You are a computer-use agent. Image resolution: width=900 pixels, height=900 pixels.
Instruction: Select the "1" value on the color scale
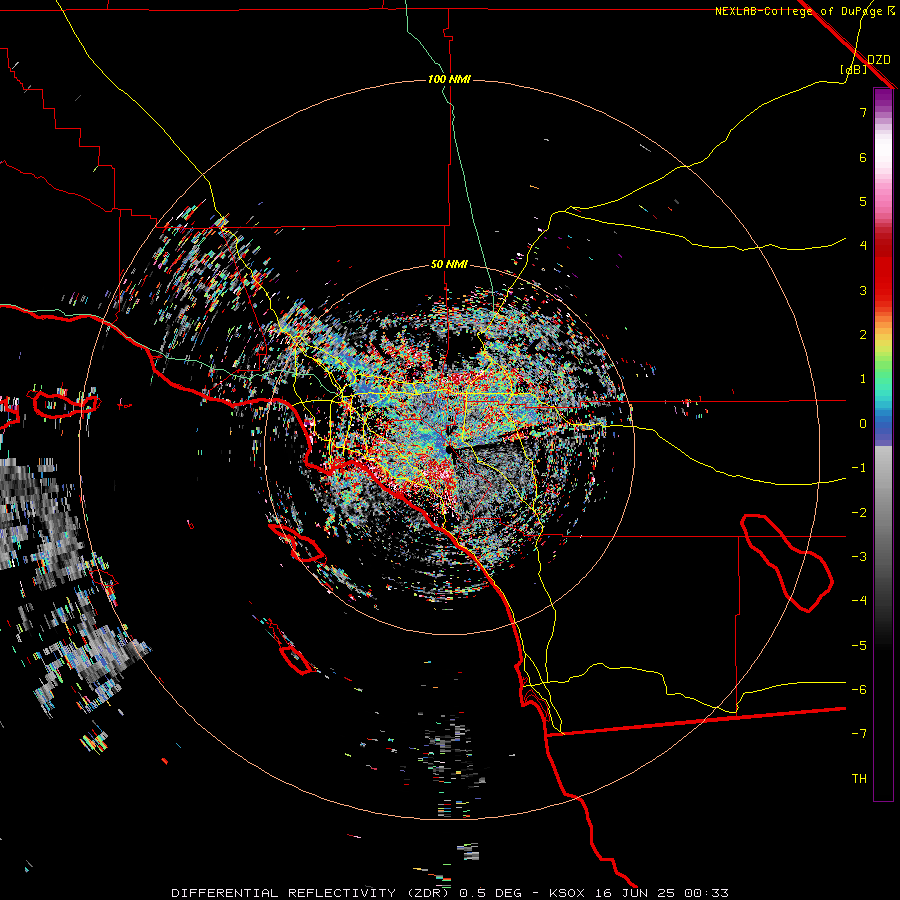863,379
